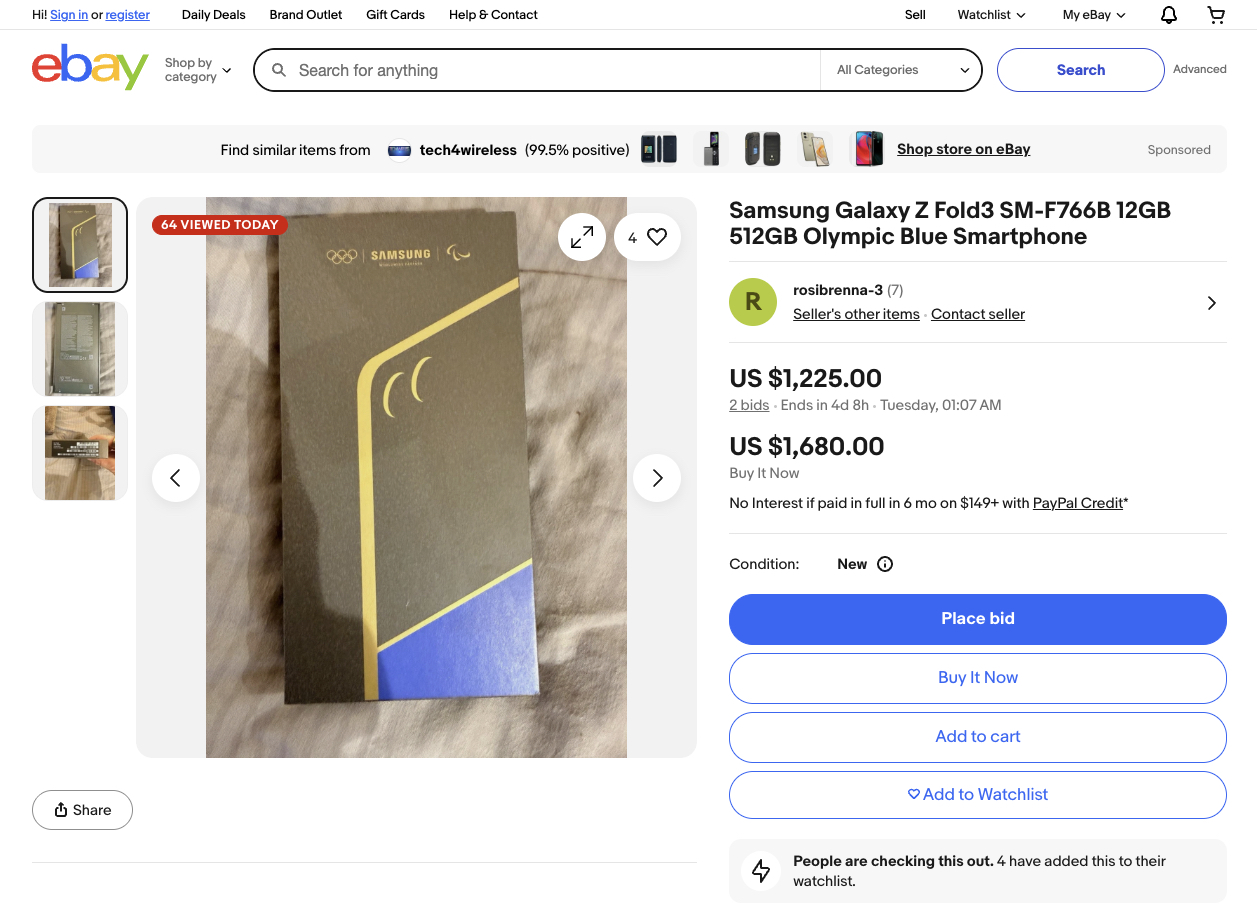Click the Place bid button
Viewport: 1257px width, 915px height.
(x=977, y=619)
